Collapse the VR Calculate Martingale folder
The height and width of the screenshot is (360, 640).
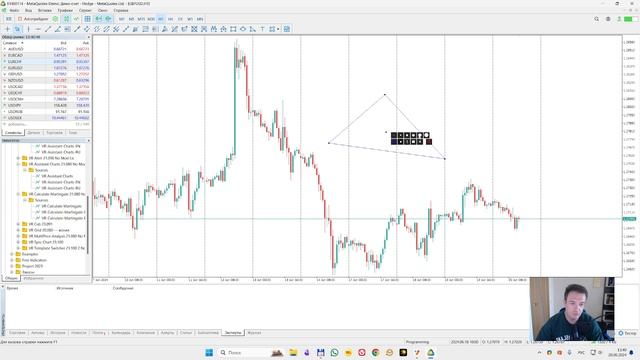coord(18,194)
